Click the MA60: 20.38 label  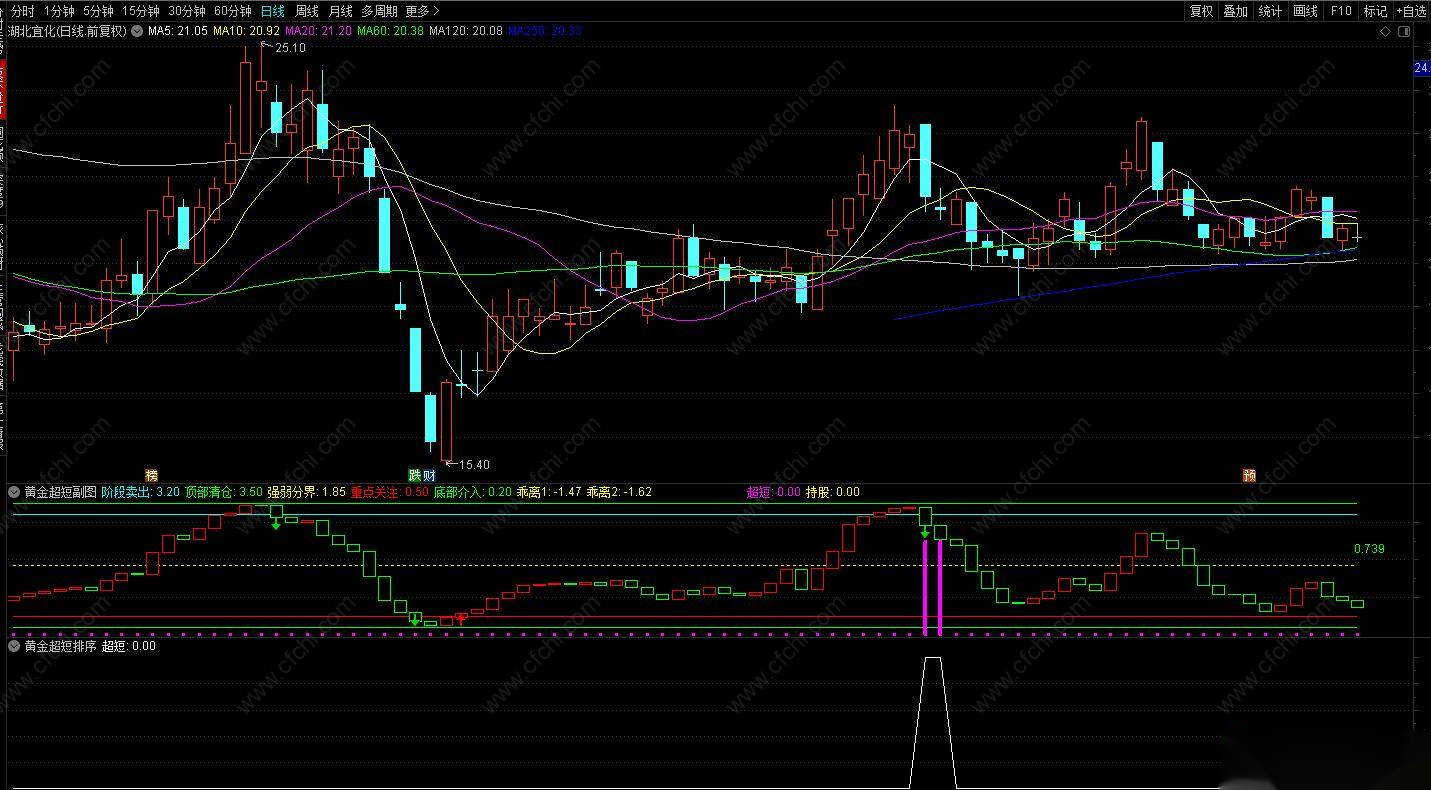click(390, 31)
